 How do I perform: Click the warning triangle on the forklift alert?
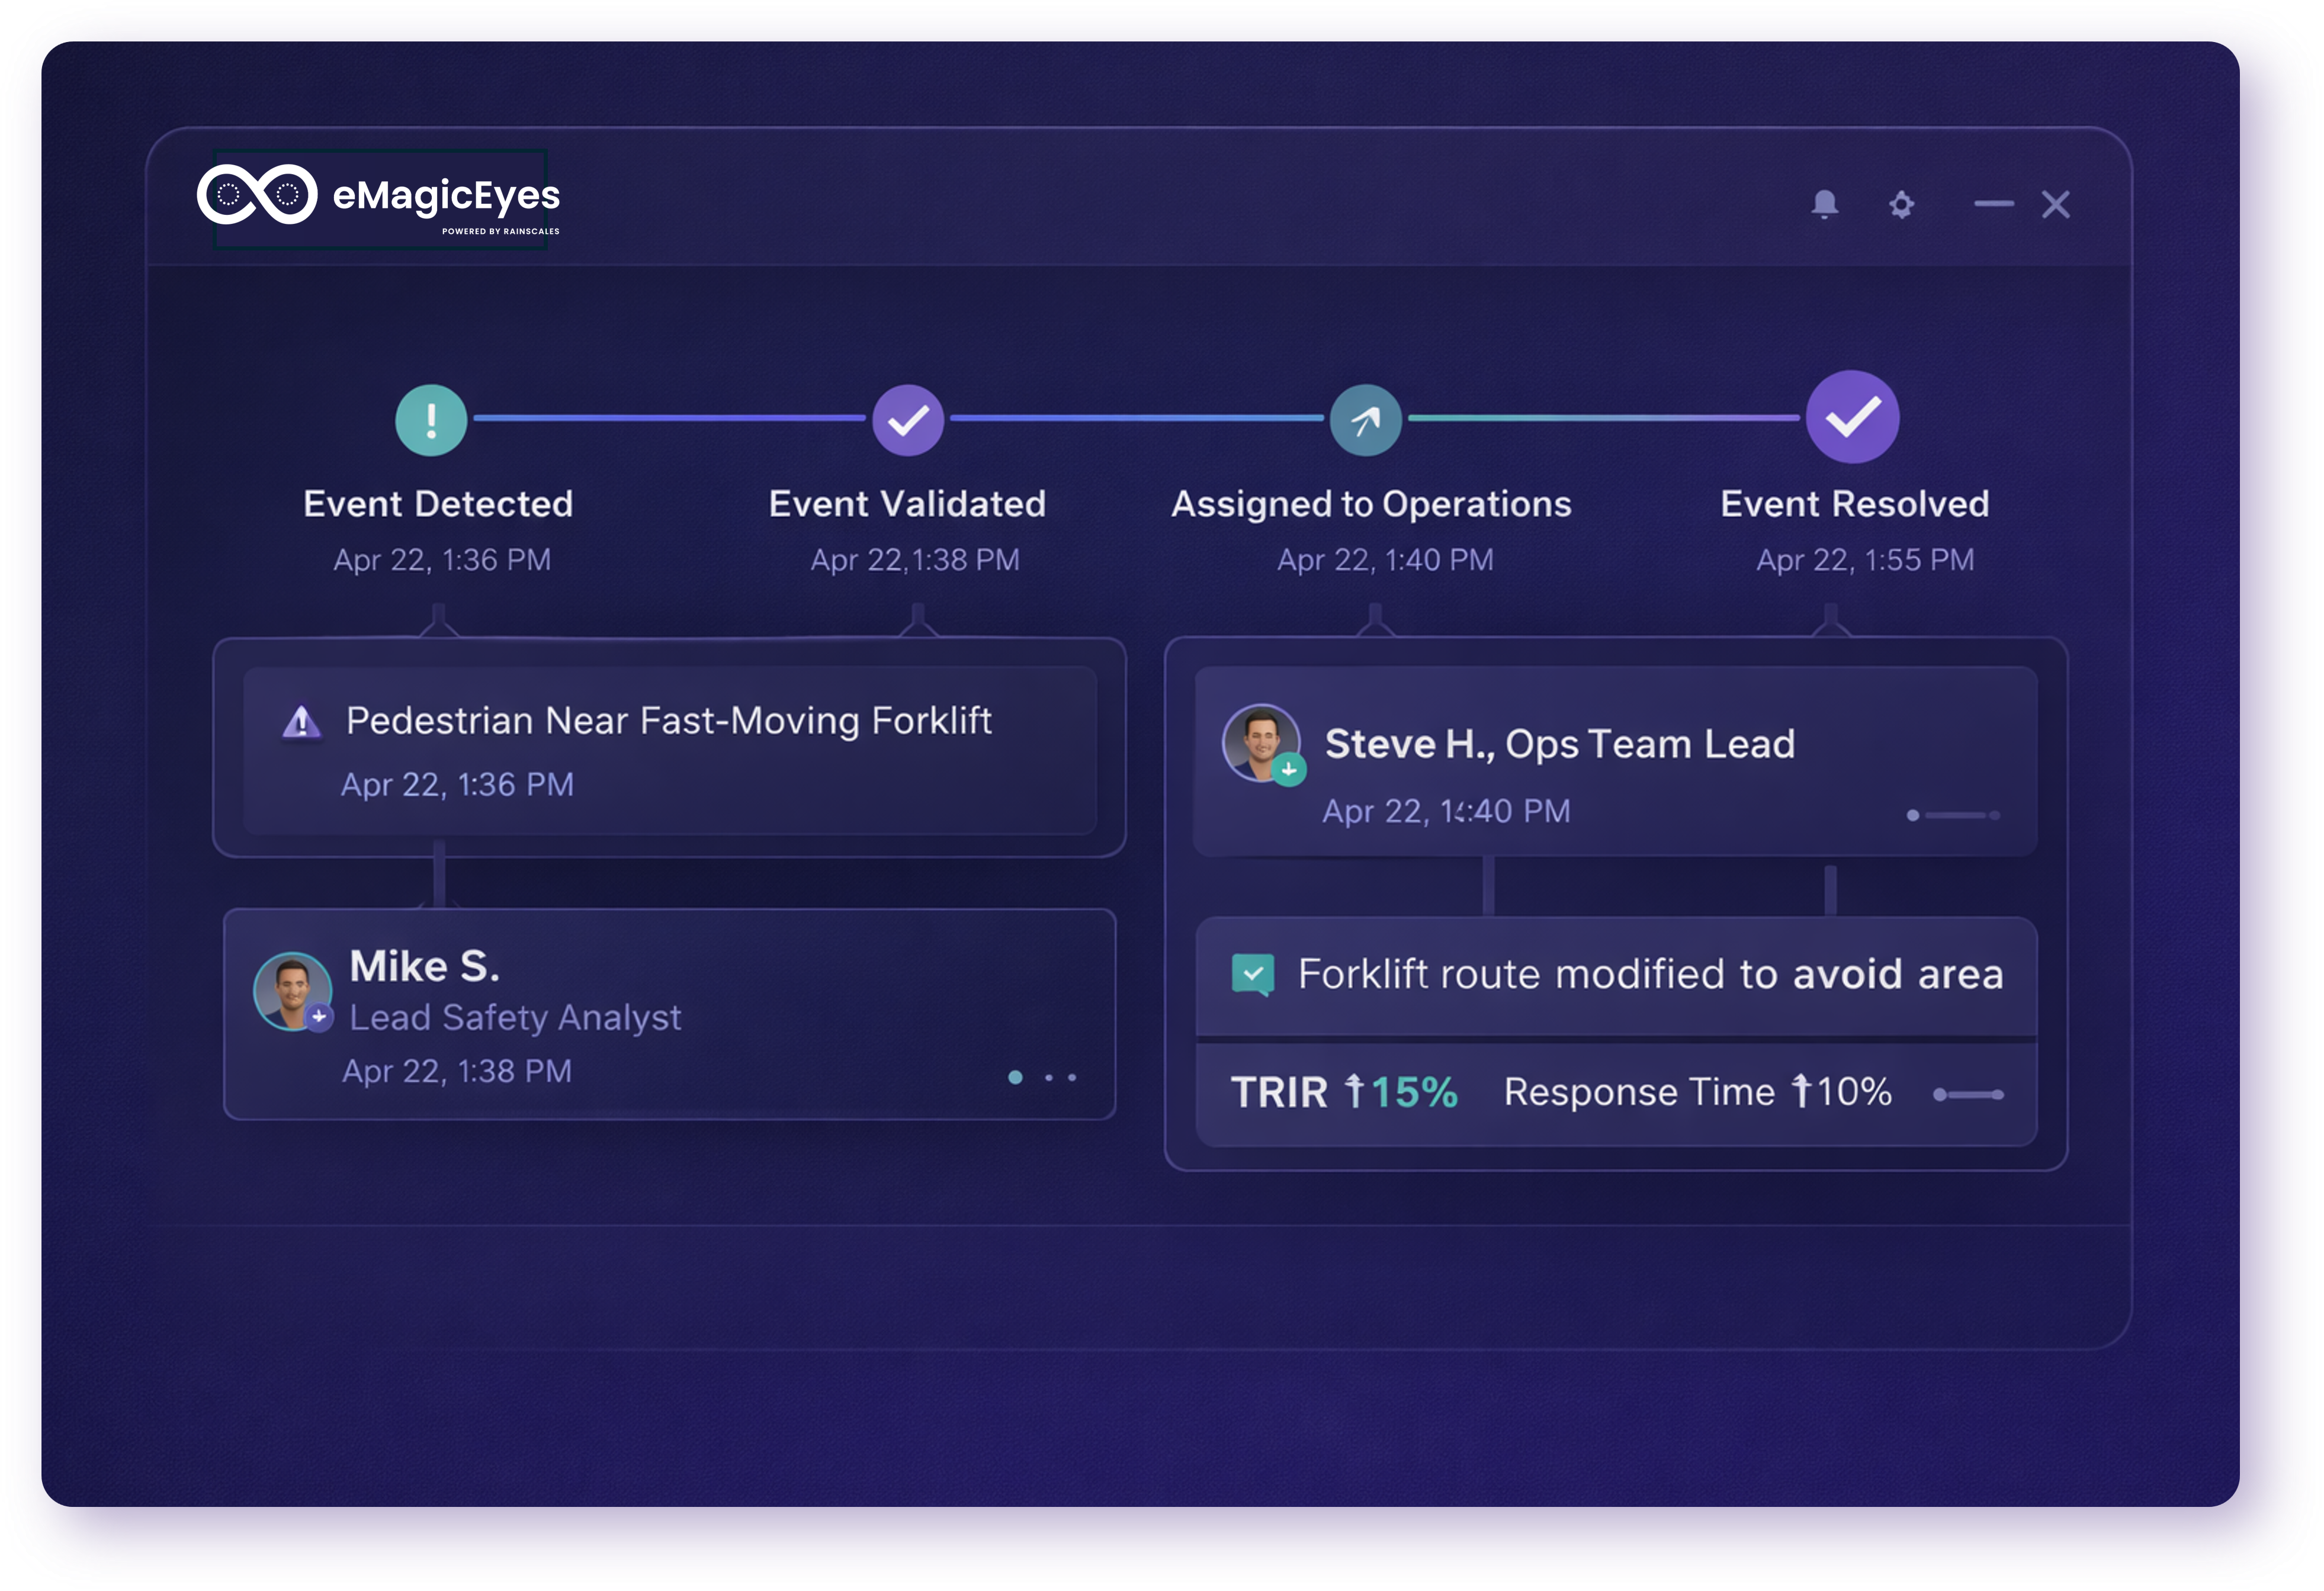302,720
